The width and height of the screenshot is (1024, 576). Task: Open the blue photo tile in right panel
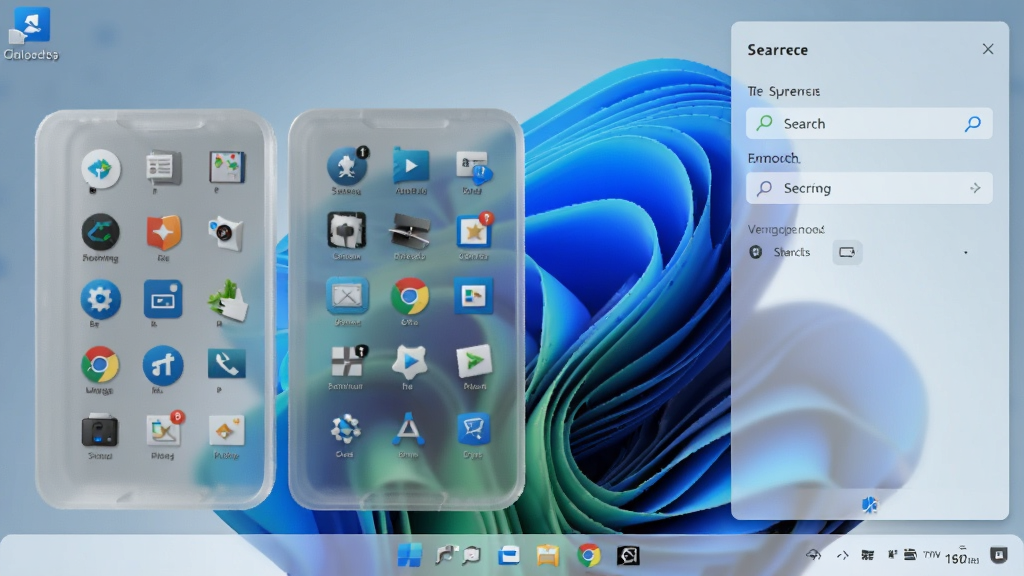[473, 296]
